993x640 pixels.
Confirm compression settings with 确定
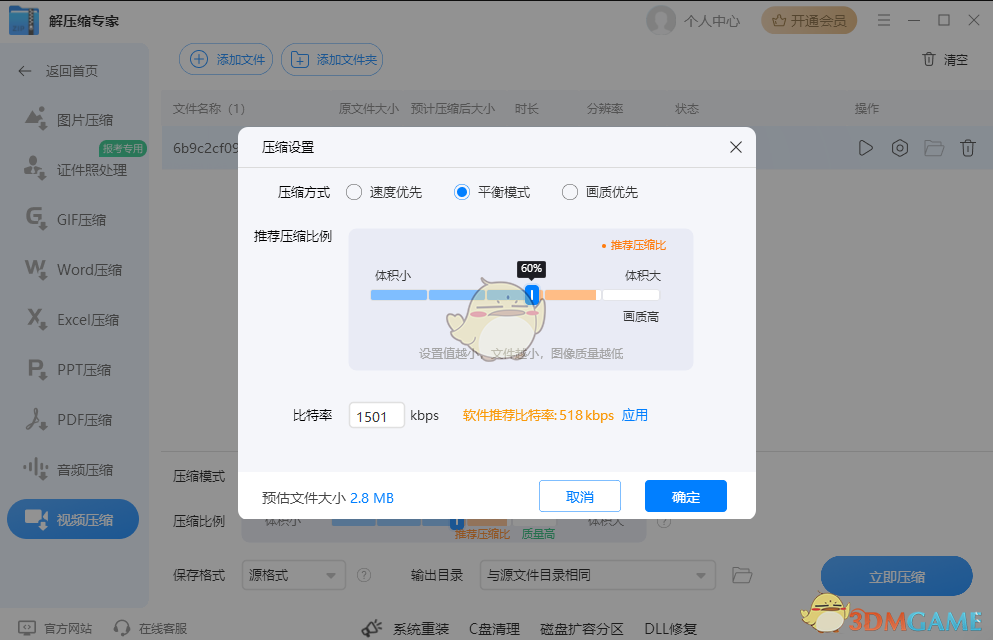(685, 496)
